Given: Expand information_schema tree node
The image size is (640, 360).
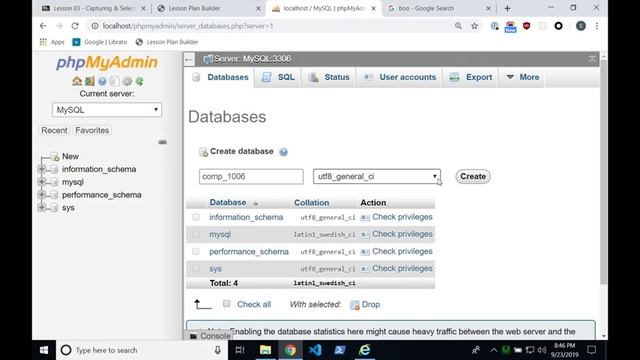Looking at the screenshot, I should 42,169.
